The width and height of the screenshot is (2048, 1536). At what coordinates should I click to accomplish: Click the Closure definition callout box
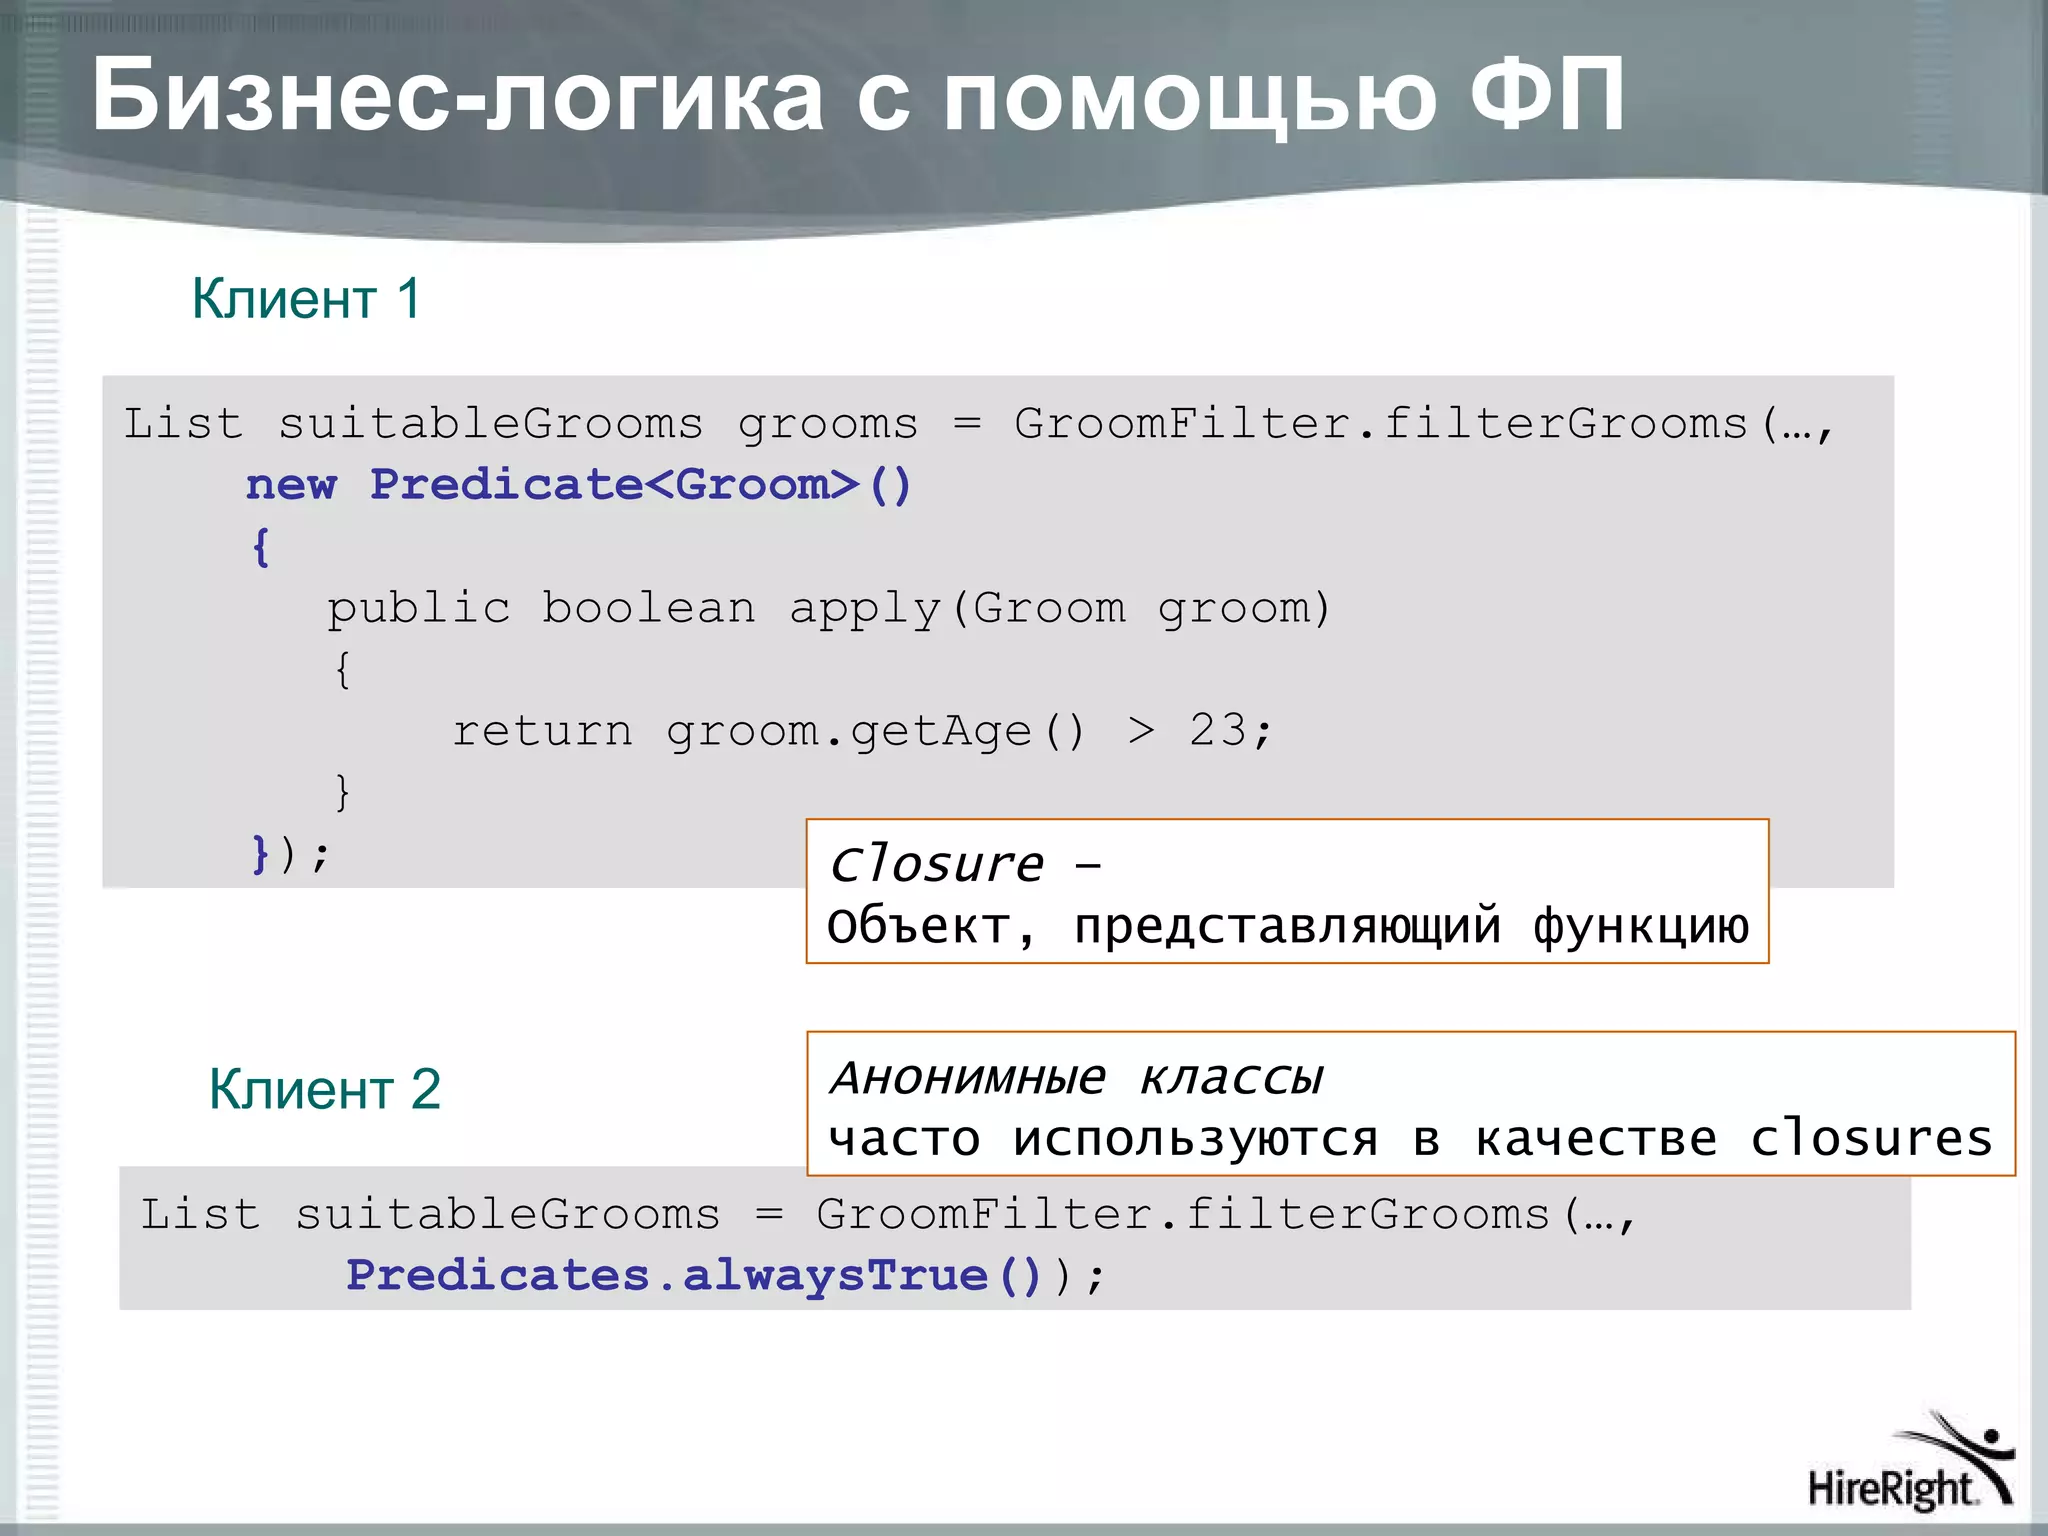tap(1287, 891)
